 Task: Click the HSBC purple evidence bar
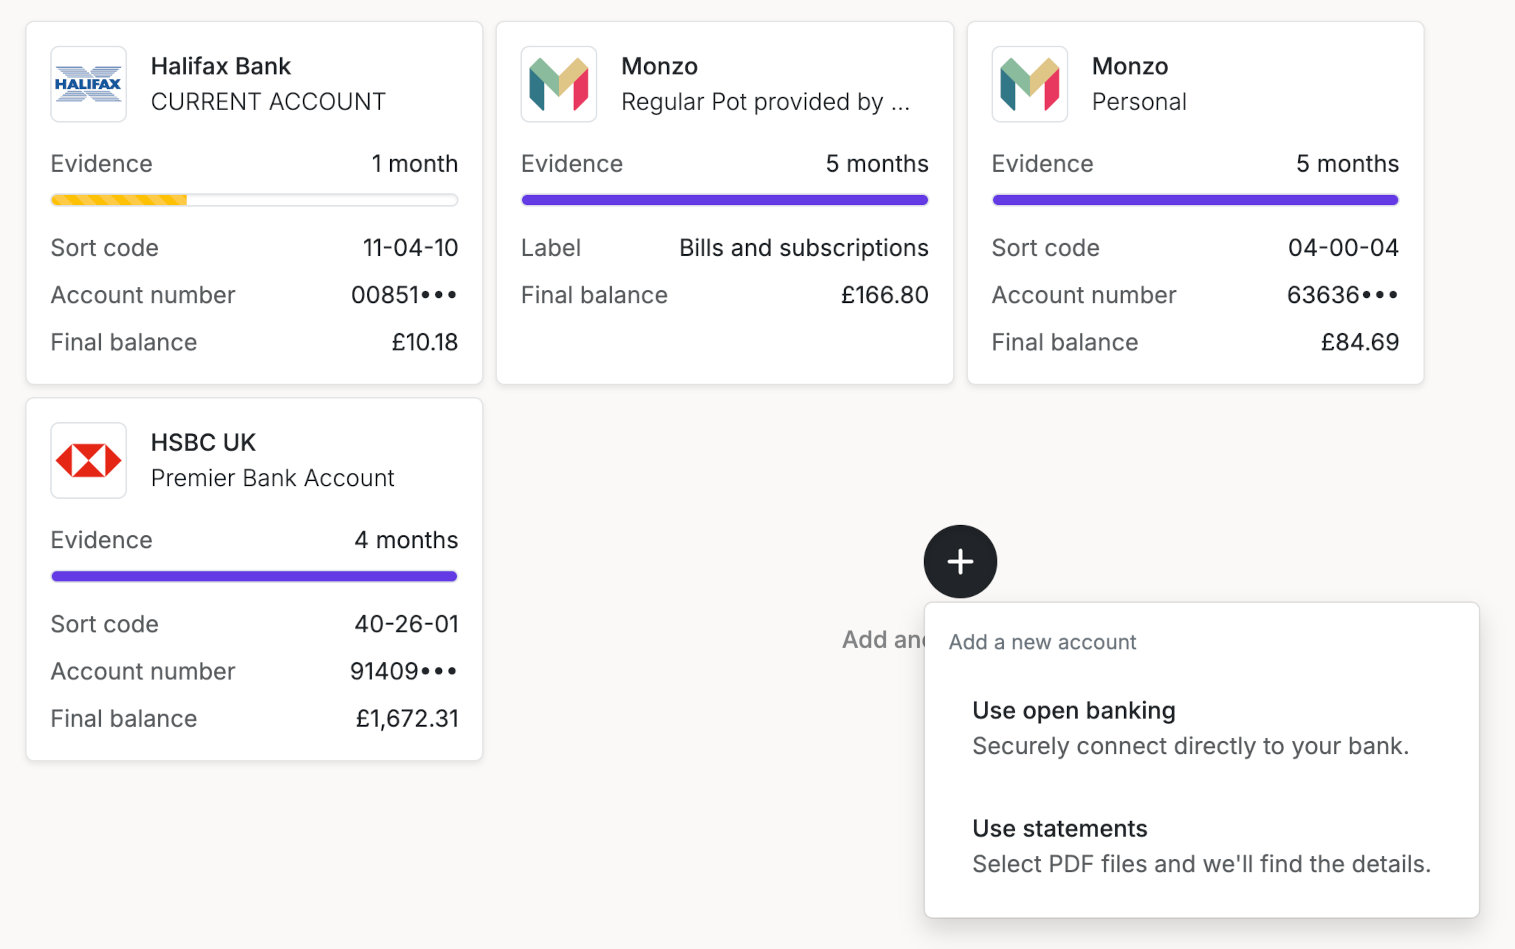tap(254, 577)
